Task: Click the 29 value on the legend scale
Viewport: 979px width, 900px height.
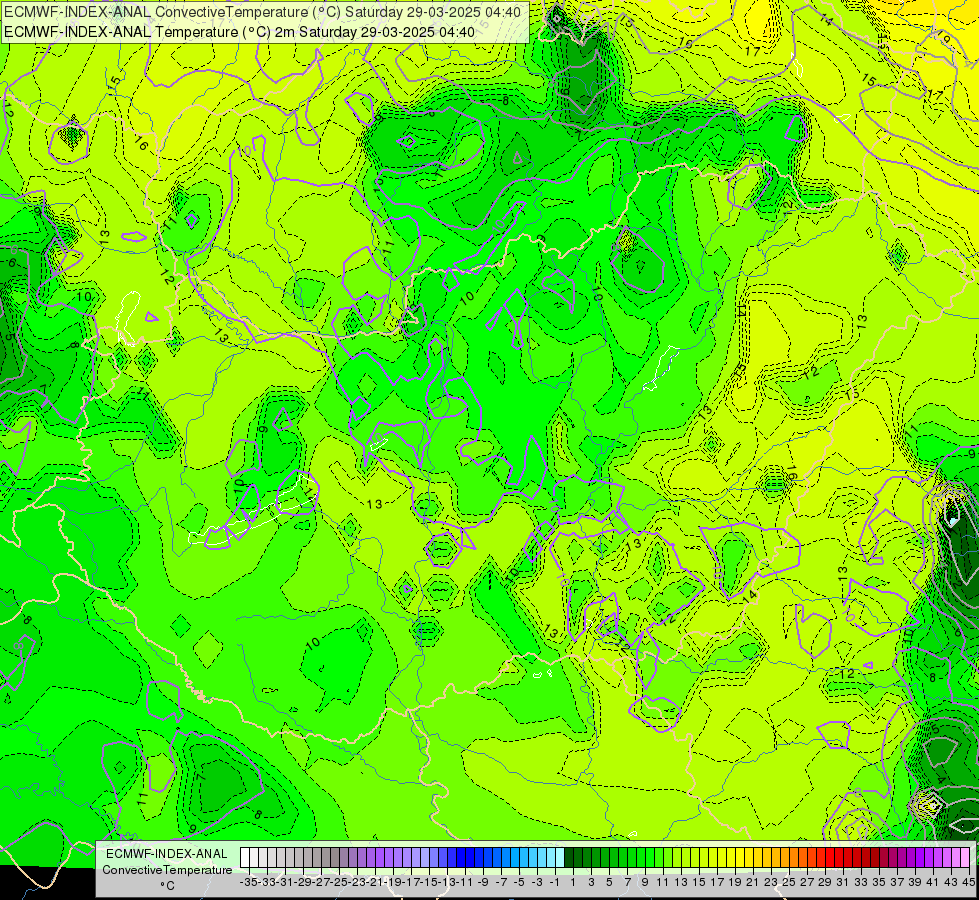Action: (x=825, y=882)
